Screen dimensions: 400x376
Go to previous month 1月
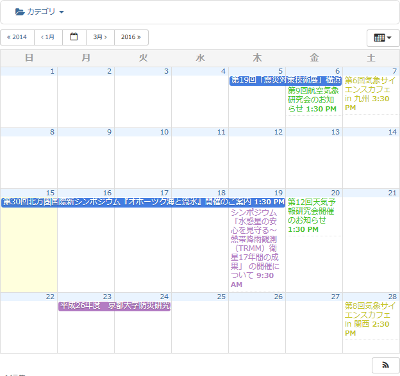click(48, 37)
